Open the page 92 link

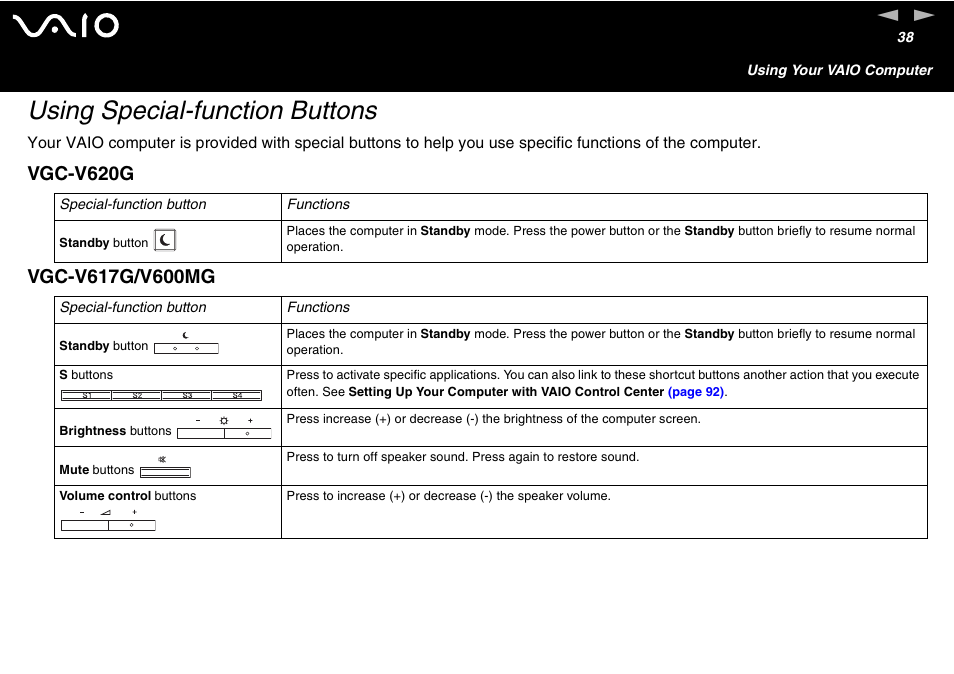coord(696,392)
